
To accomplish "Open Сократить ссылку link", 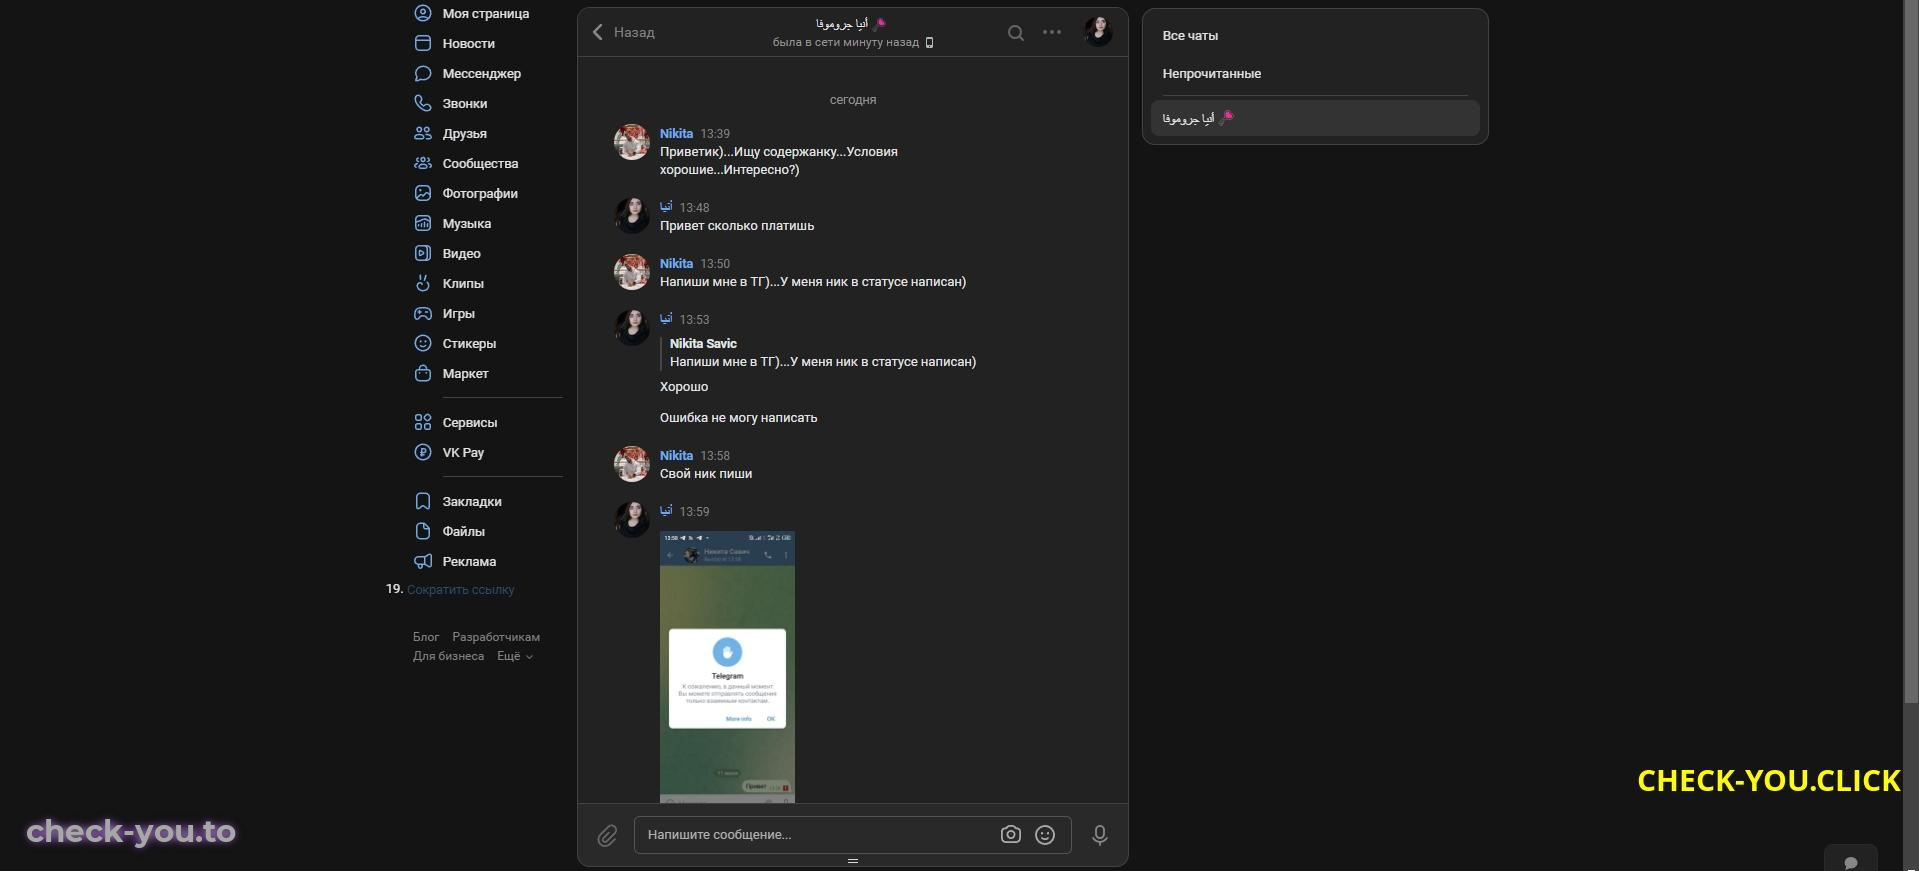I will 460,590.
